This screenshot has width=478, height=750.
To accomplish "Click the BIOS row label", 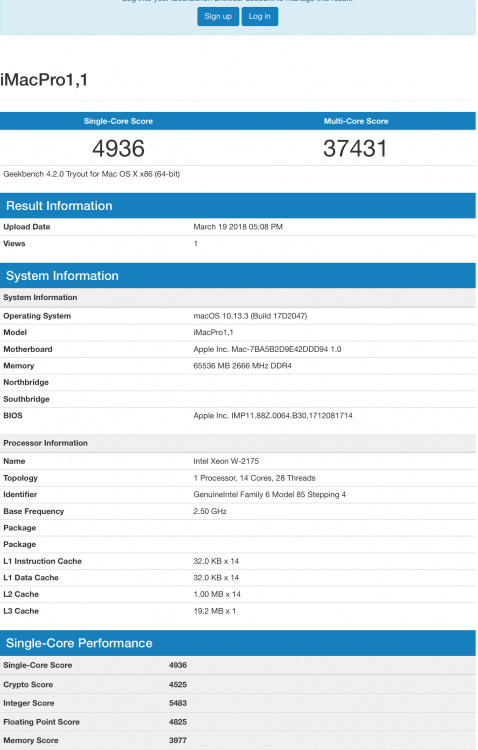I will (13, 416).
